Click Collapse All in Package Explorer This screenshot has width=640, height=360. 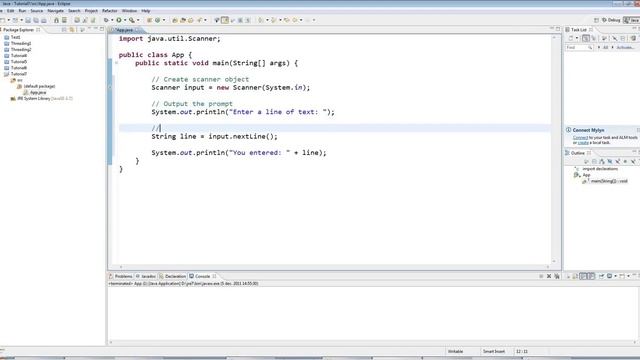[64, 30]
